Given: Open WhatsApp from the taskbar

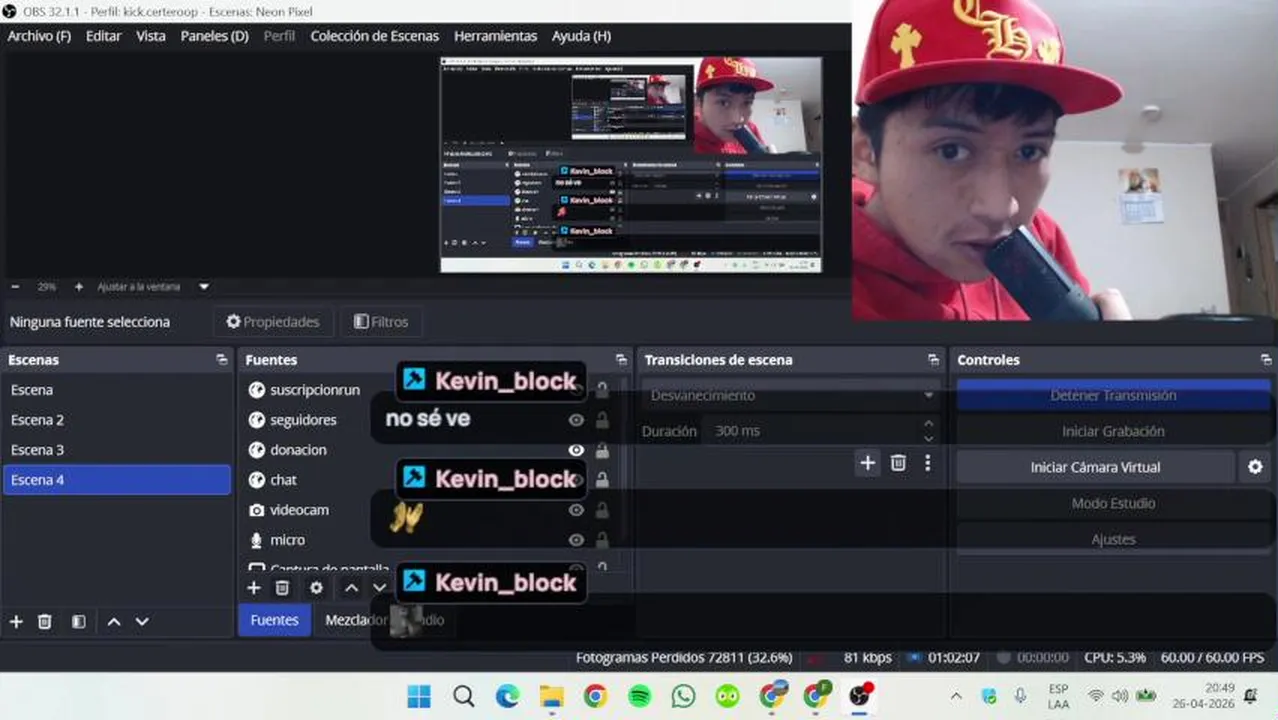Looking at the screenshot, I should point(683,696).
